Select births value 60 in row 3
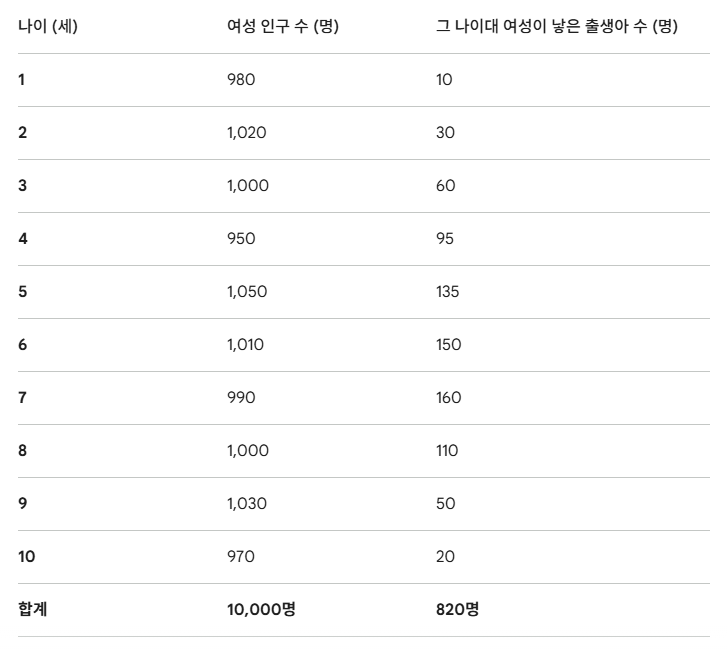The width and height of the screenshot is (727, 650). pyautogui.click(x=446, y=186)
